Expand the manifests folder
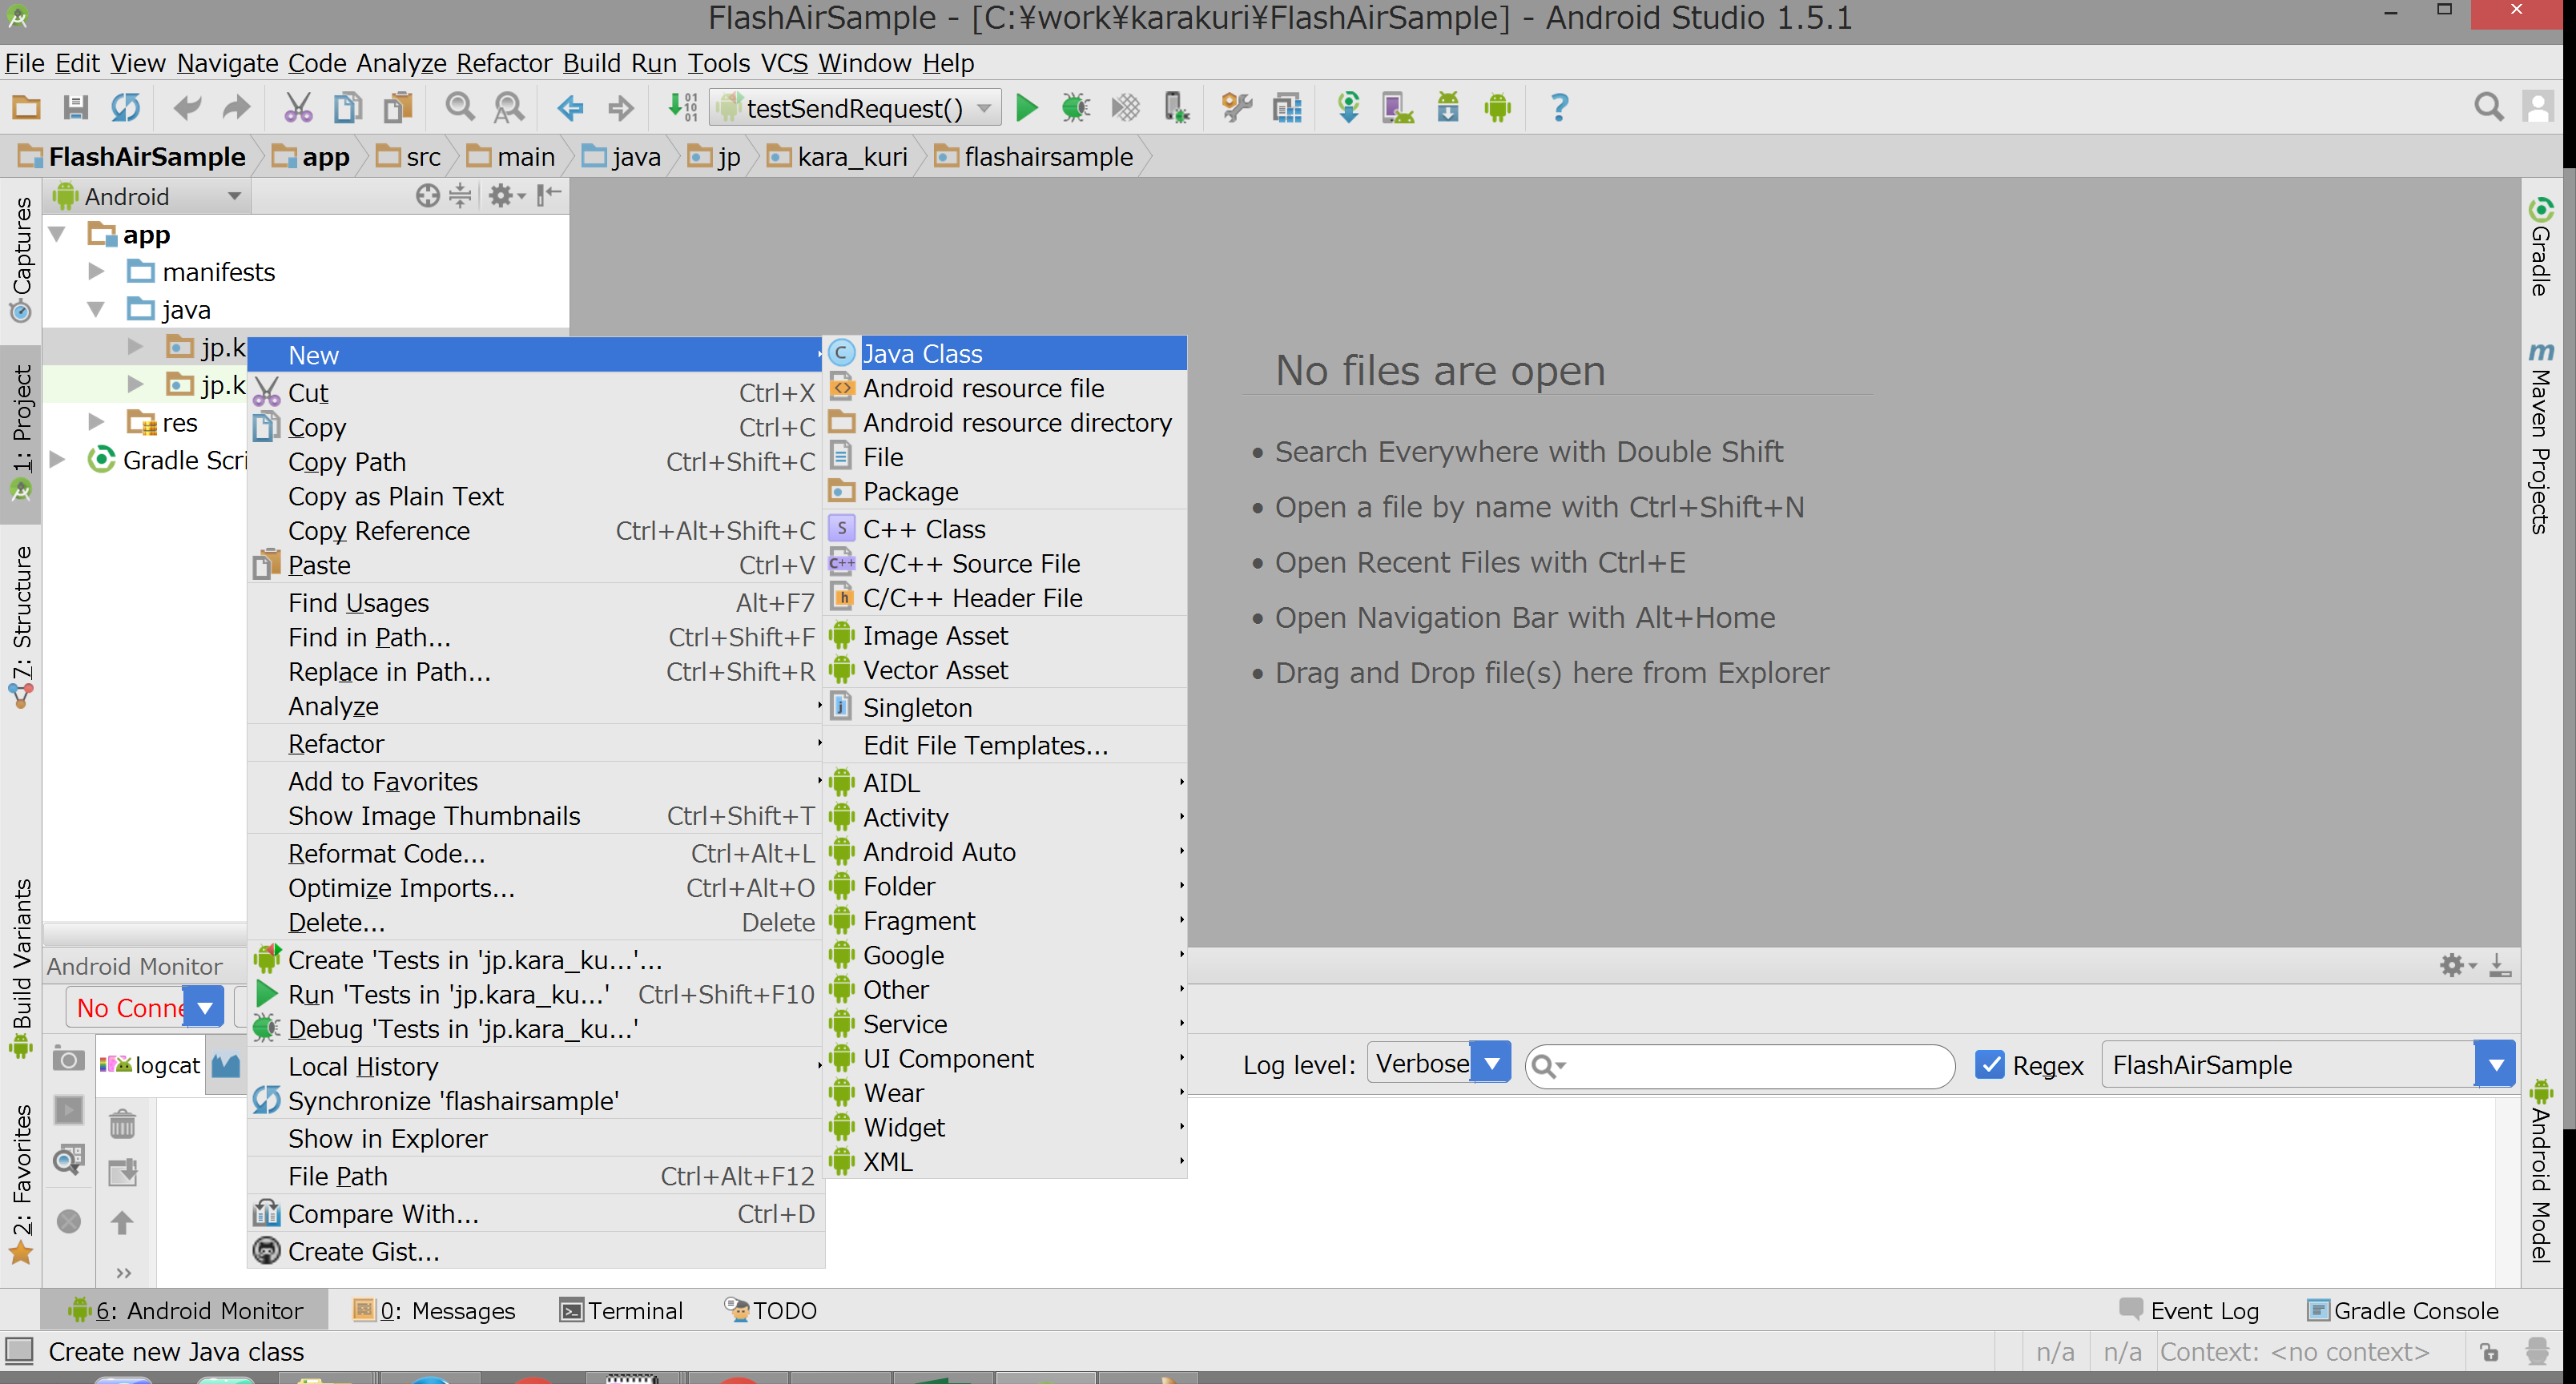Viewport: 2576px width, 1384px height. pos(96,272)
